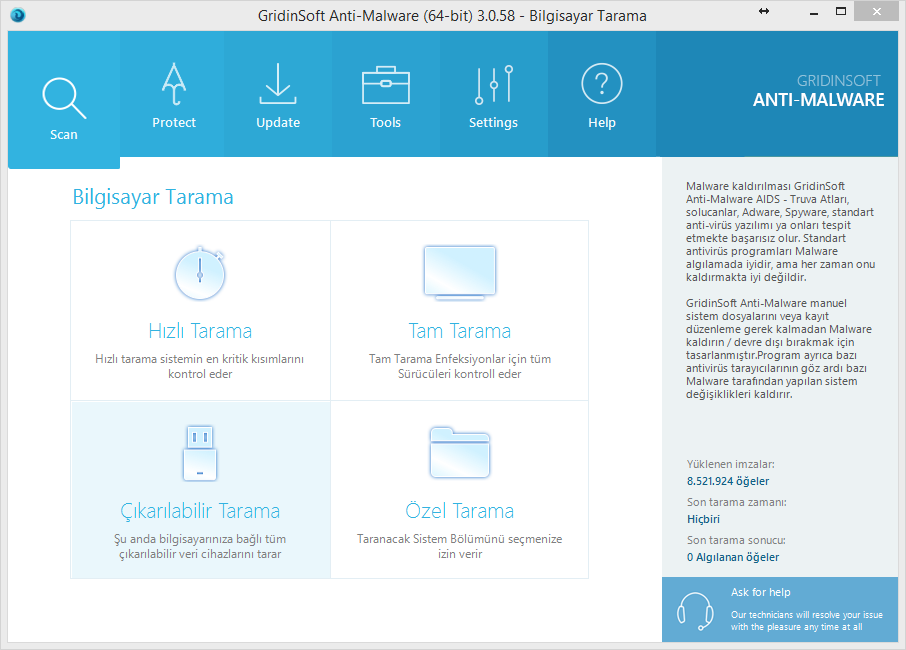906x650 pixels.
Task: Switch to the Scan tab label
Action: [64, 135]
